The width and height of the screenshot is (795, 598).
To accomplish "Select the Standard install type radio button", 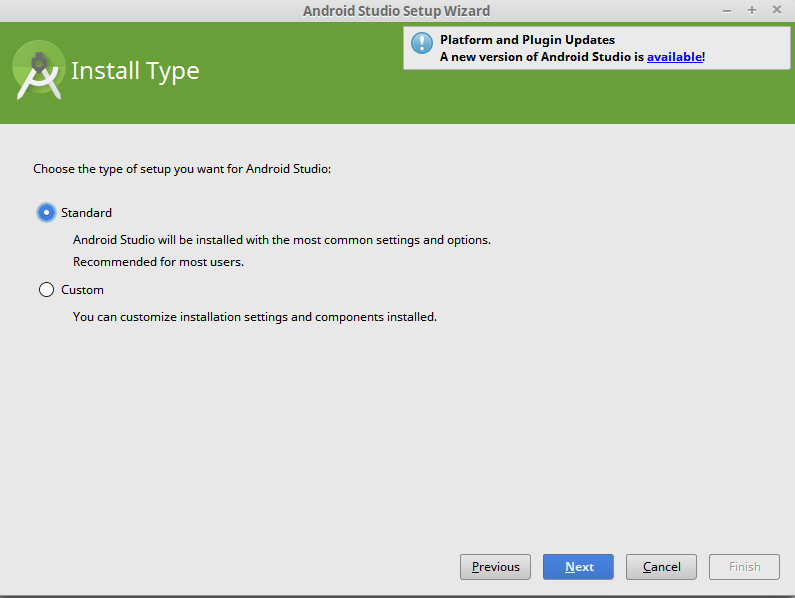I will pos(46,213).
